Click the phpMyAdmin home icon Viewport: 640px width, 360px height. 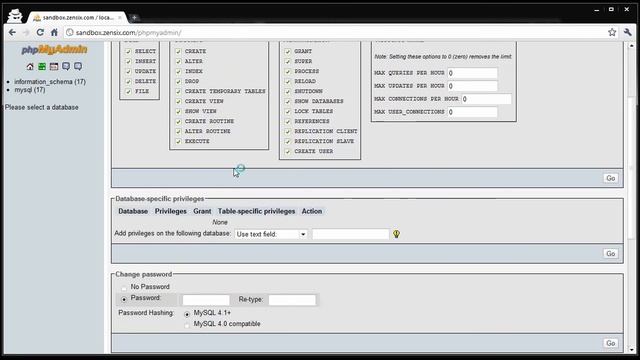(30, 67)
